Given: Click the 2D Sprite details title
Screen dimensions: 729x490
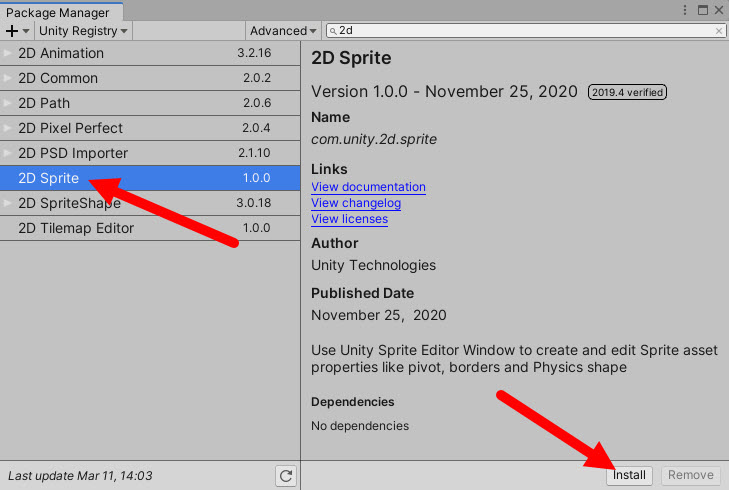Looking at the screenshot, I should pyautogui.click(x=351, y=58).
